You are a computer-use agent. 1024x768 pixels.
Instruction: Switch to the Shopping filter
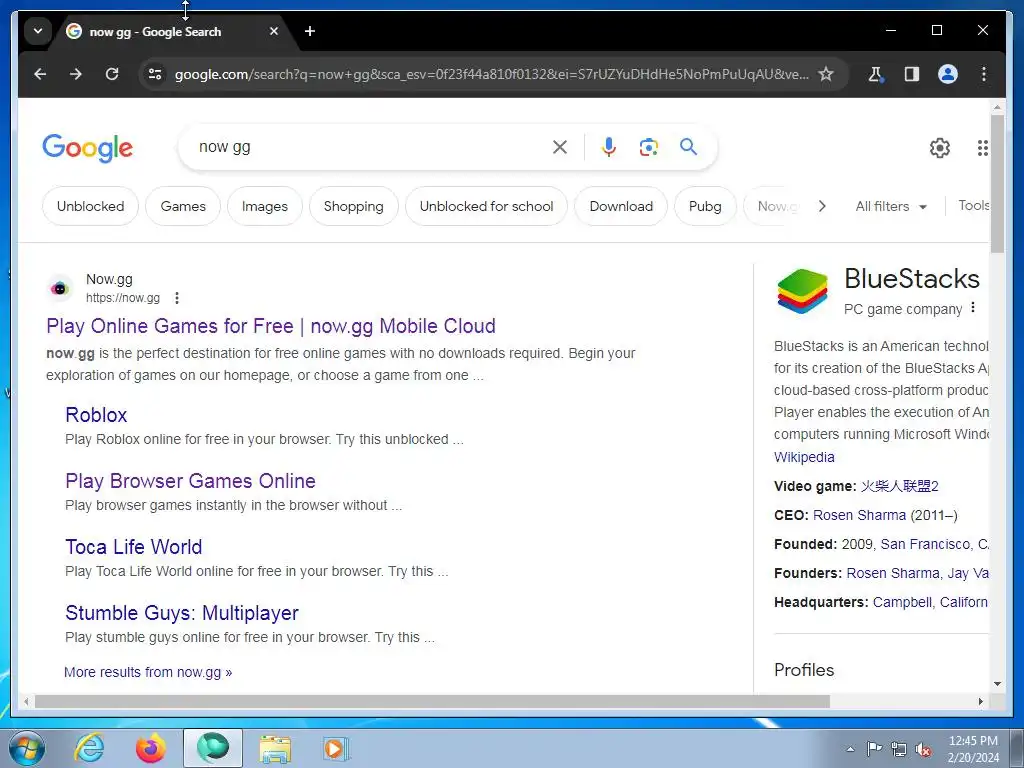tap(353, 206)
